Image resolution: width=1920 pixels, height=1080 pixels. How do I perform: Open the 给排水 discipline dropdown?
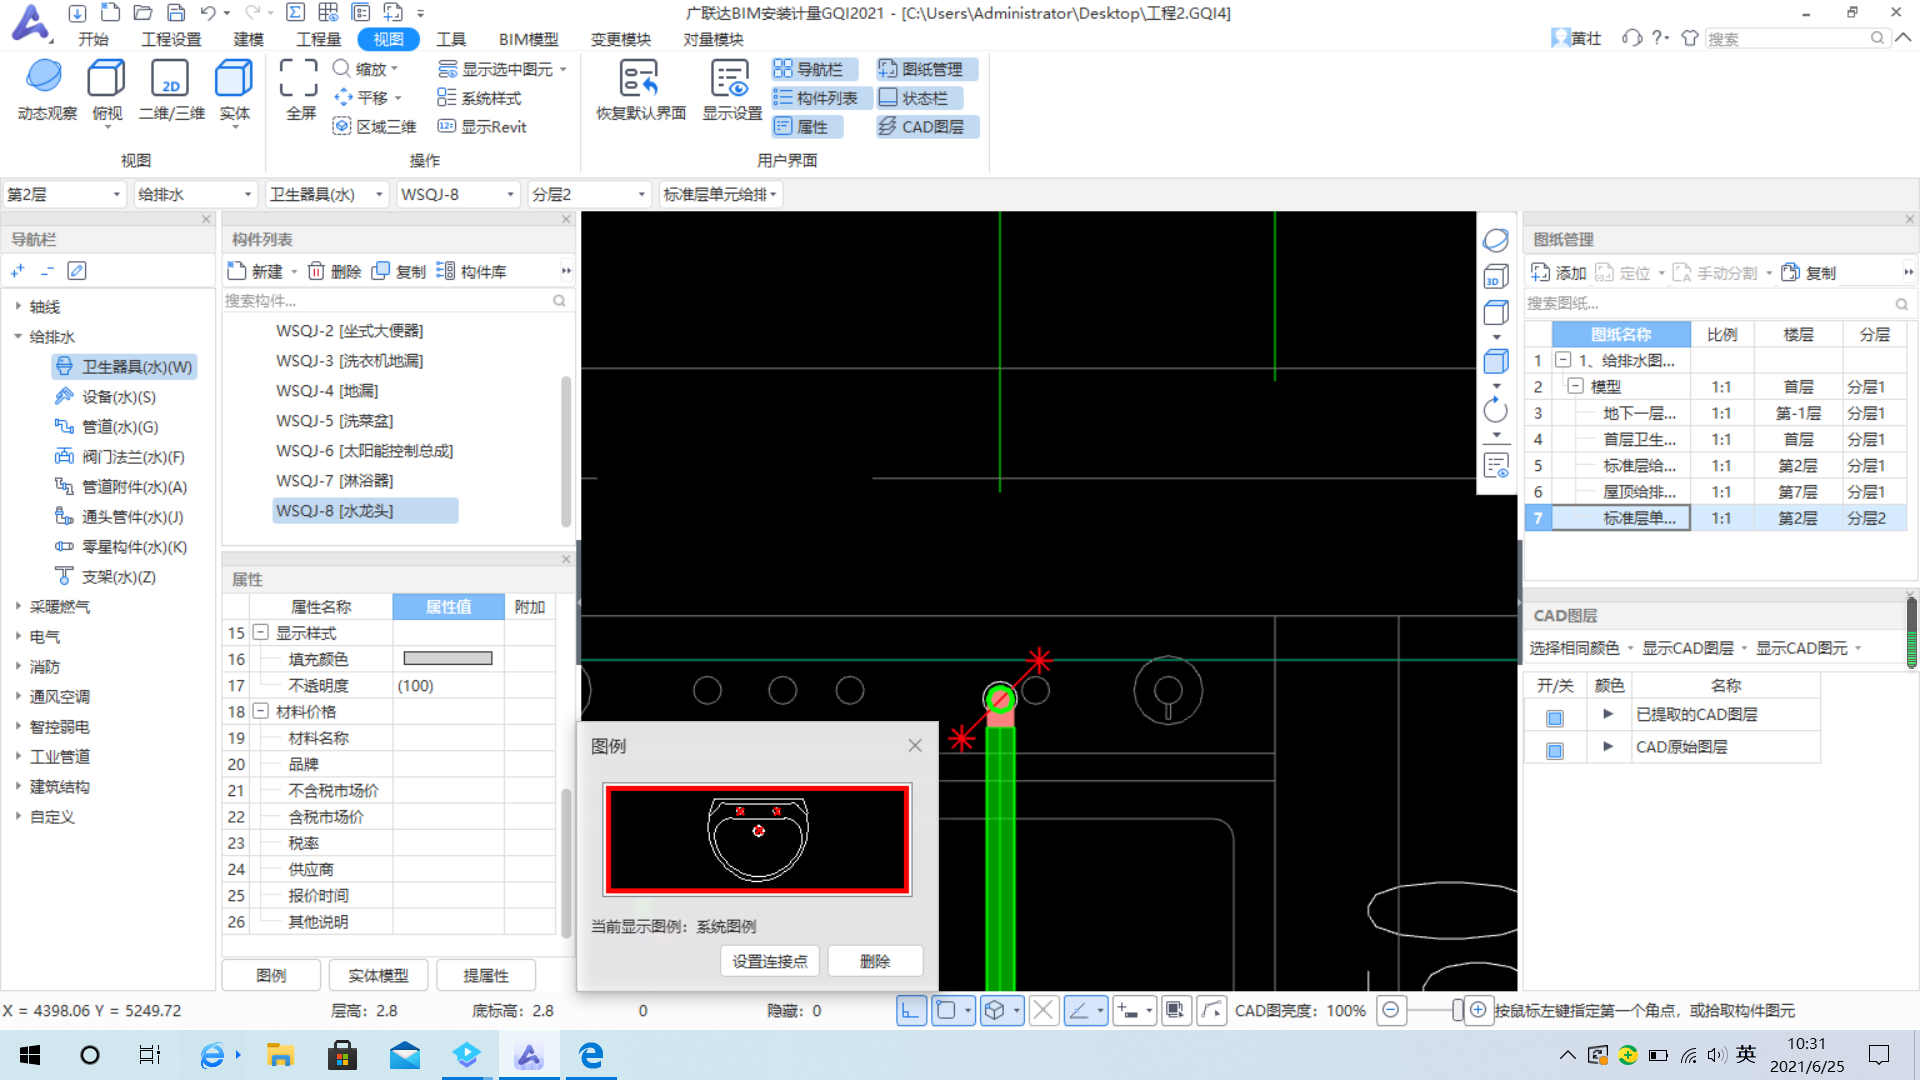click(x=195, y=194)
